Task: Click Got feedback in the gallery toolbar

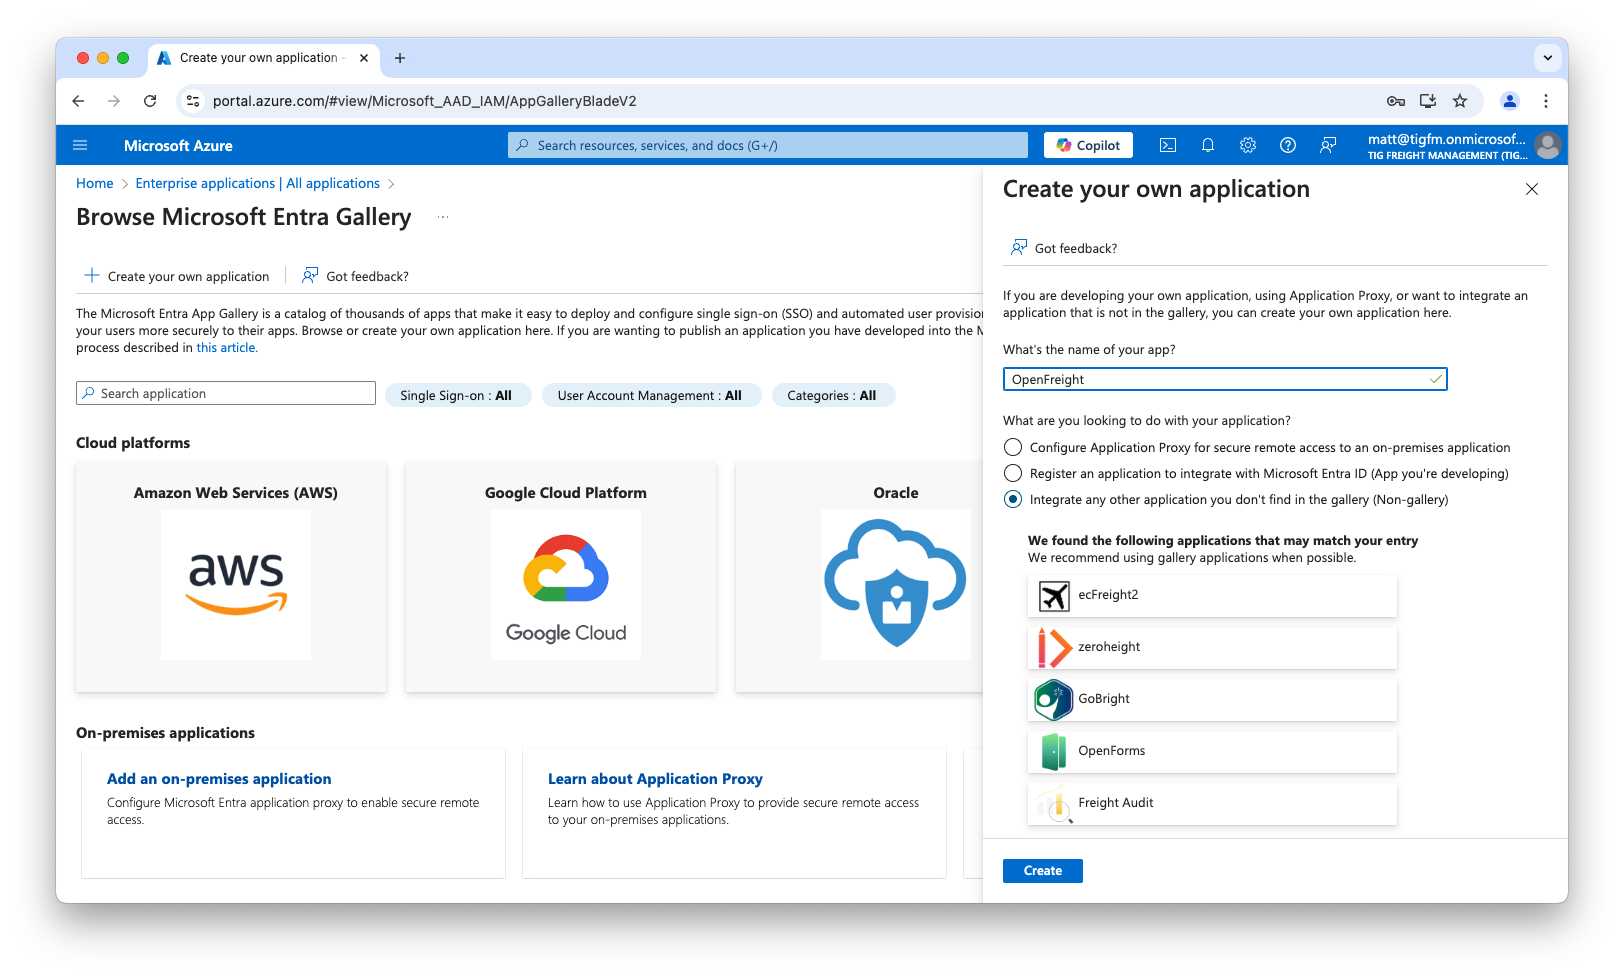Action: 356,276
